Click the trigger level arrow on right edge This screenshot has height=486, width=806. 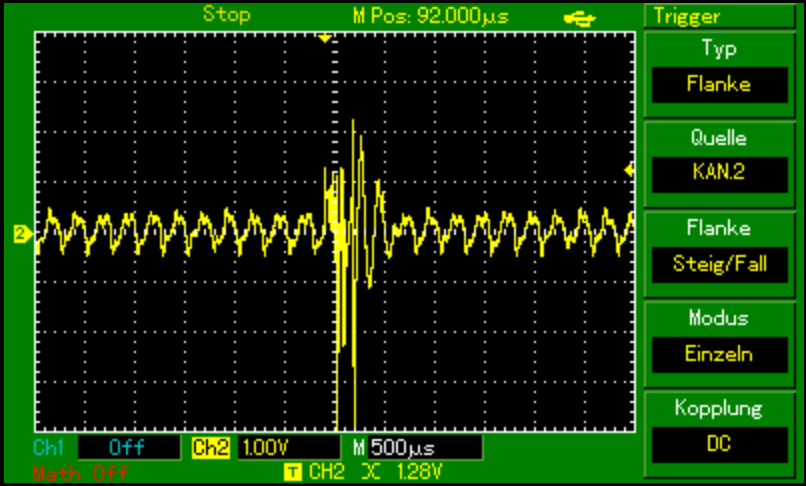(x=629, y=171)
